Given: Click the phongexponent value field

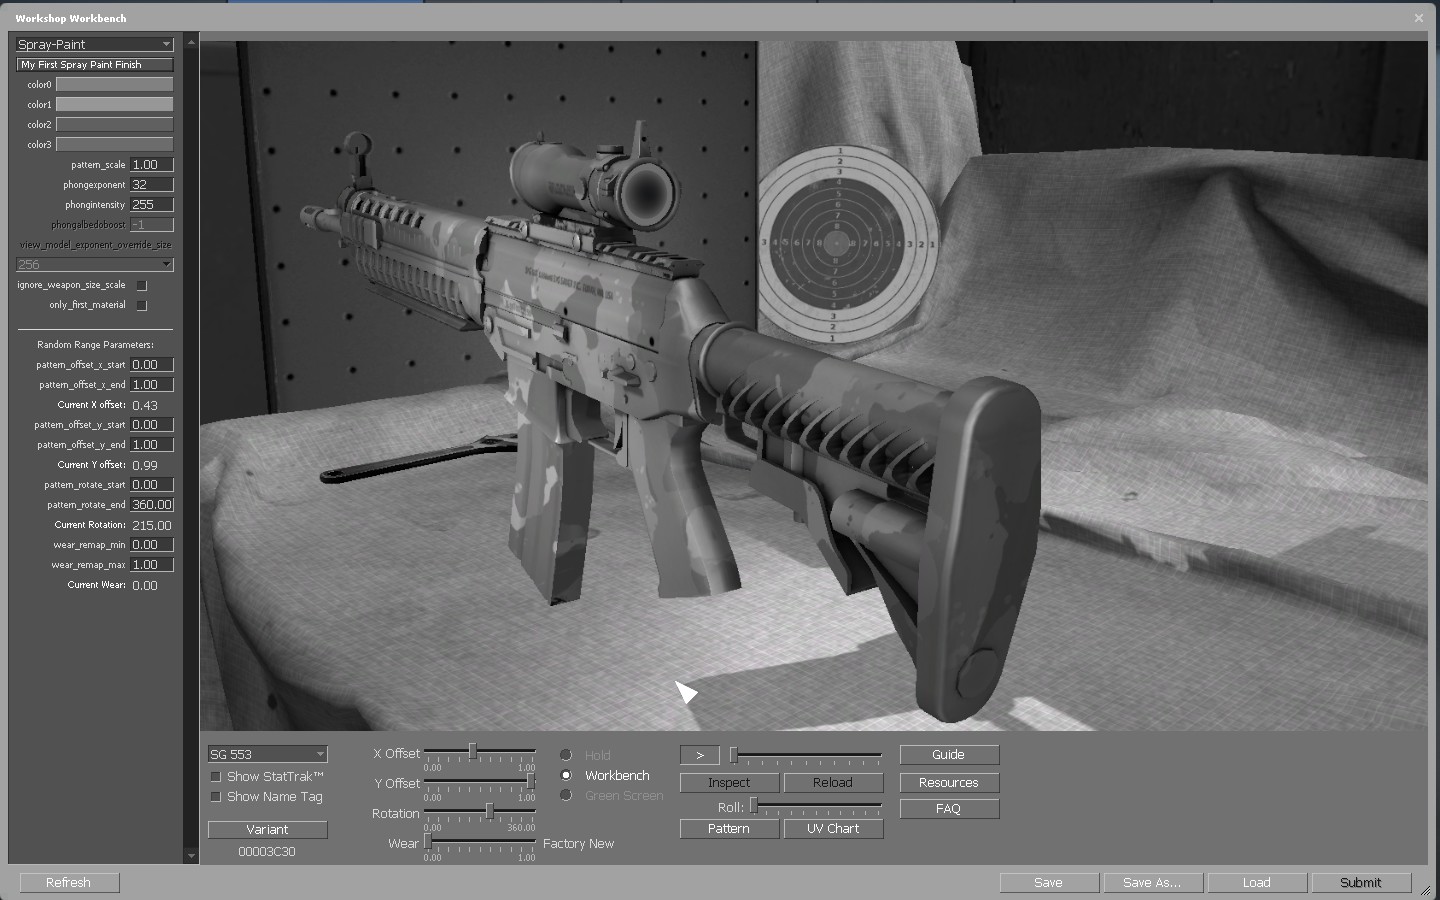Looking at the screenshot, I should tap(152, 185).
